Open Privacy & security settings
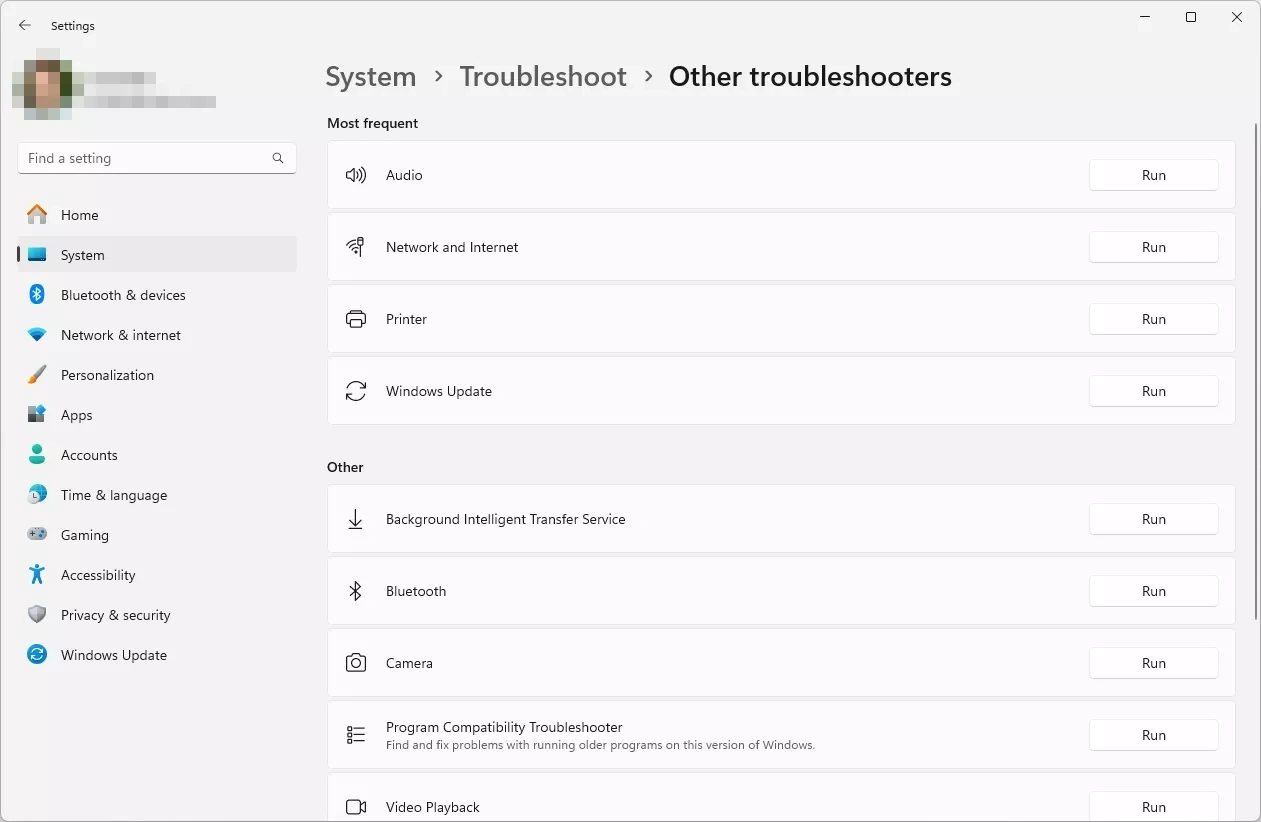Viewport: 1261px width, 822px height. [157, 615]
